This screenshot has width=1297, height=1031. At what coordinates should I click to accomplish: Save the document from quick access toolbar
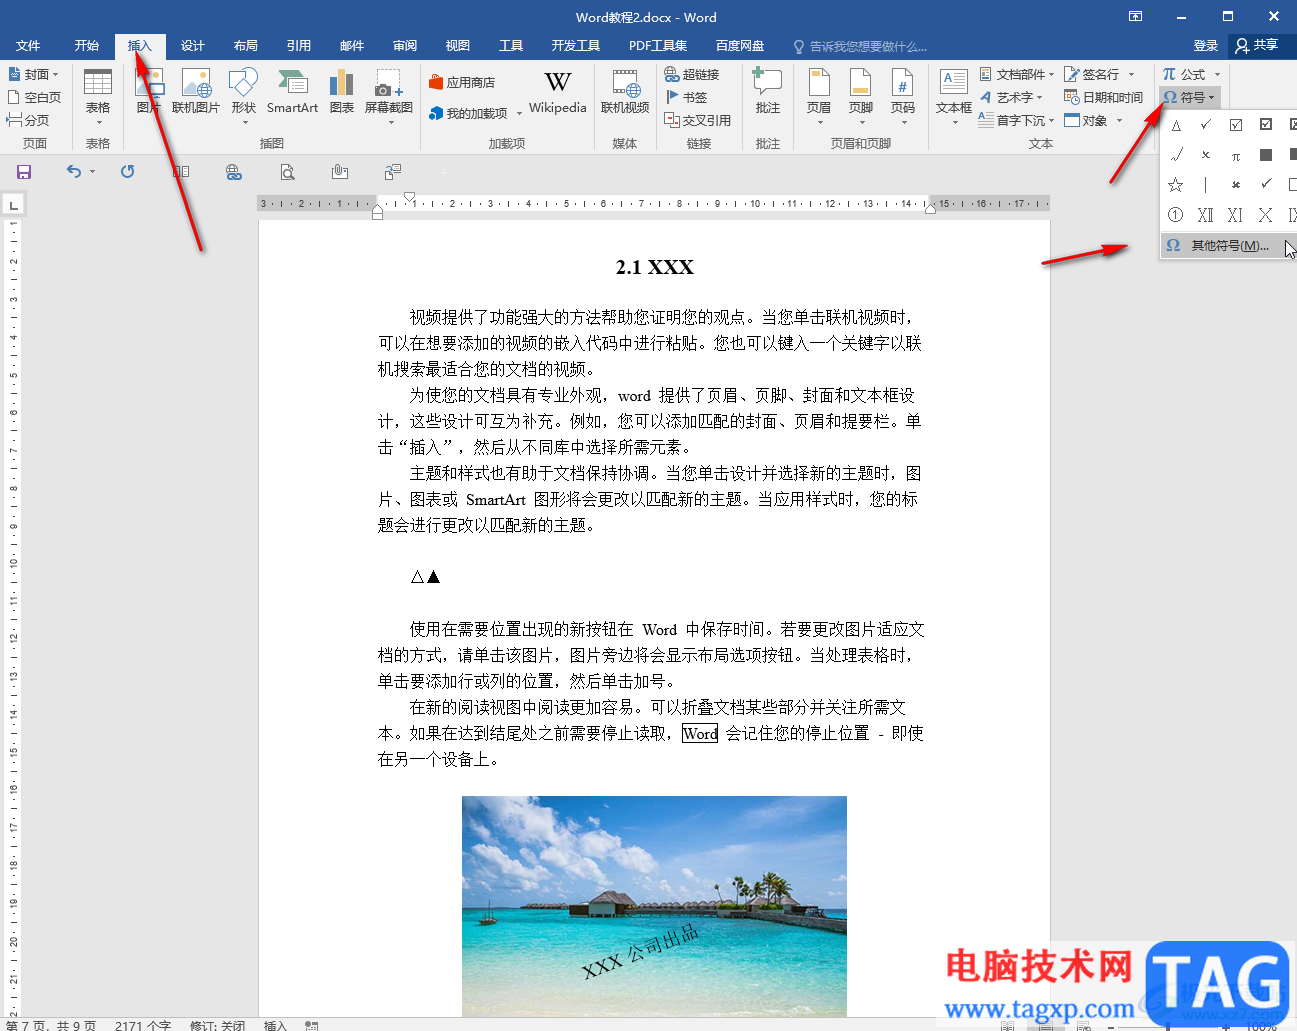[24, 172]
